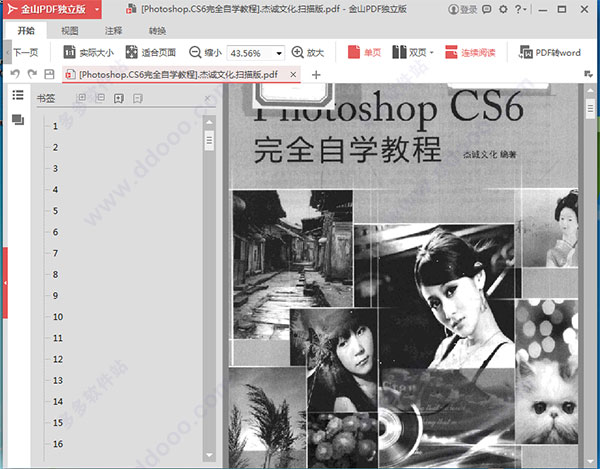Open bookmark 11
The height and width of the screenshot is (469, 600).
[x=58, y=338]
